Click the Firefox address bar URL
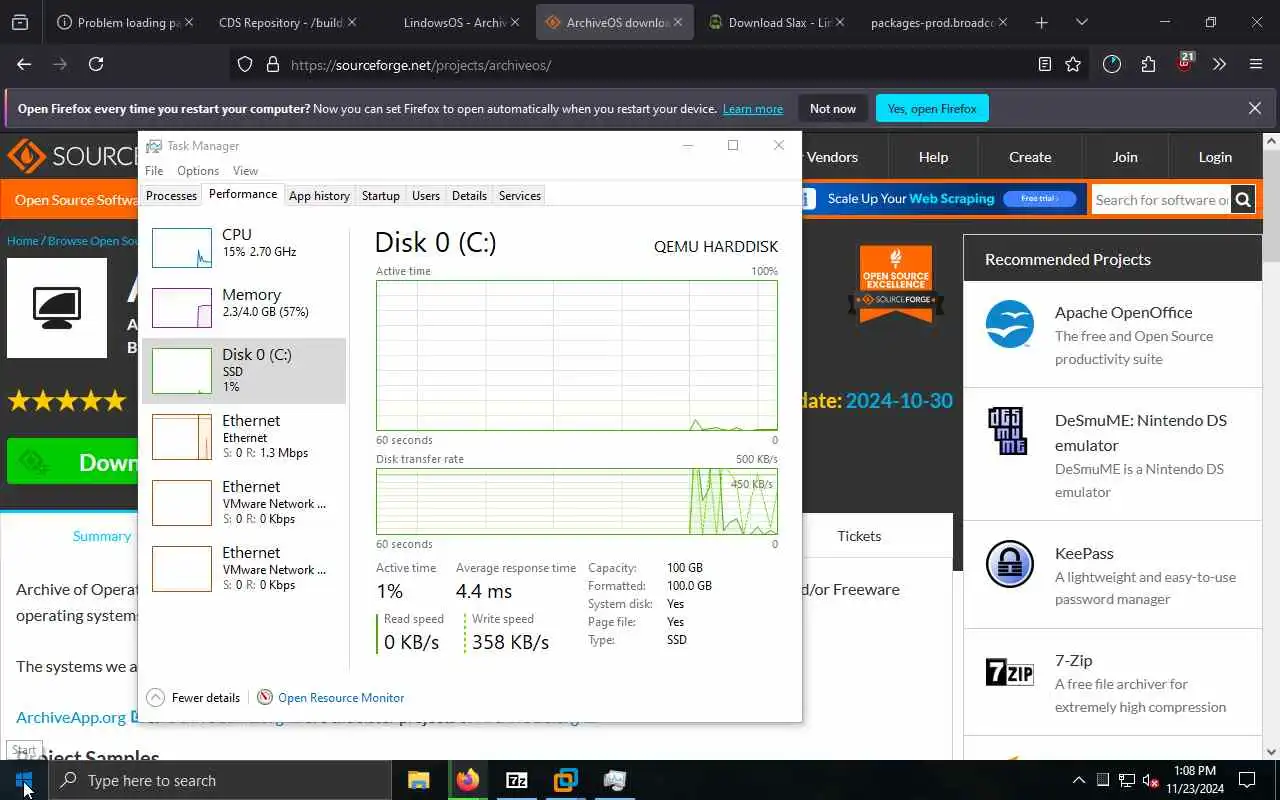The width and height of the screenshot is (1280, 800). click(x=421, y=65)
